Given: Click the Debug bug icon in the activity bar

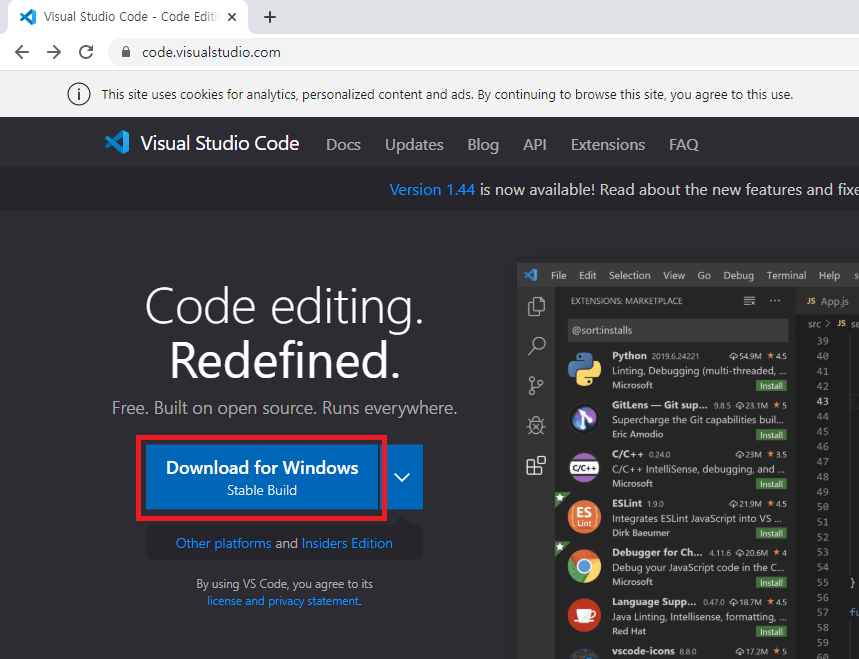Looking at the screenshot, I should (x=536, y=425).
